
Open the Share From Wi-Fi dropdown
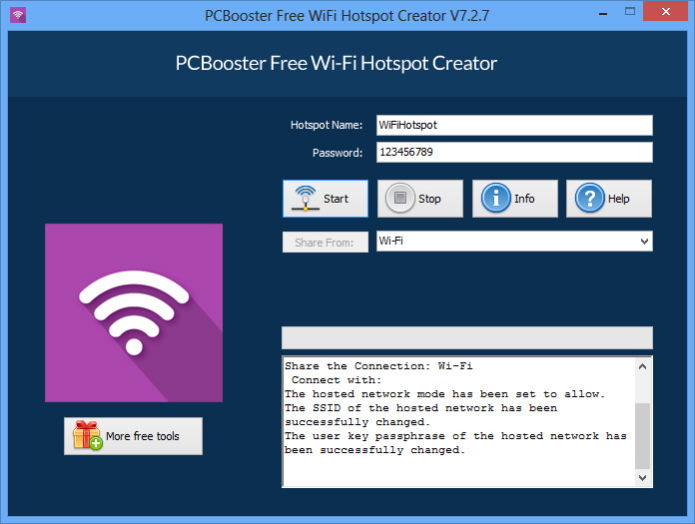[514, 241]
